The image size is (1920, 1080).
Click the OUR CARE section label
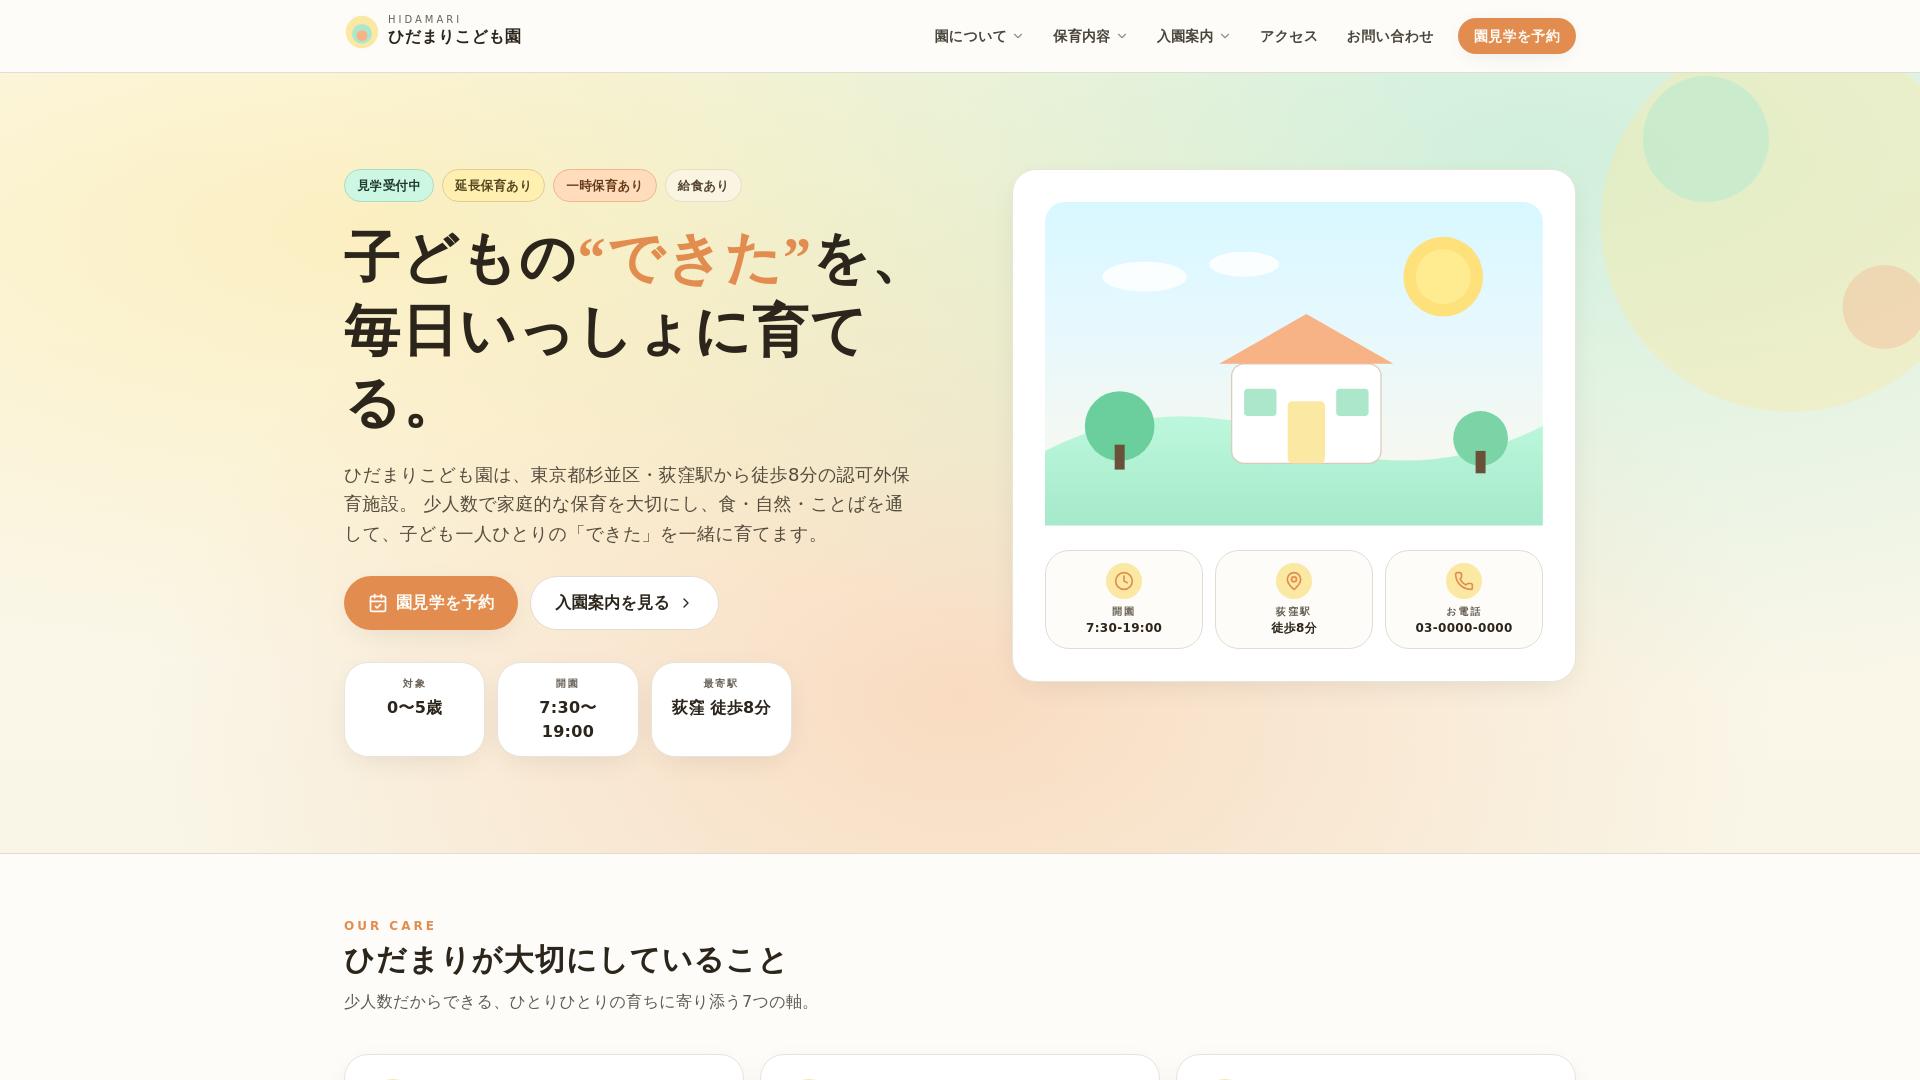click(390, 926)
